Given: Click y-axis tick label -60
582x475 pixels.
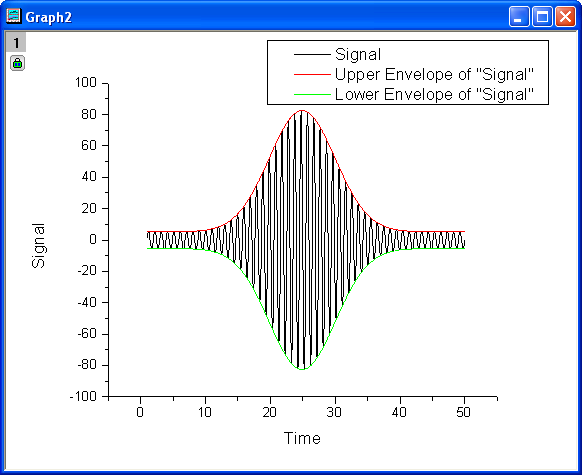Looking at the screenshot, I should pyautogui.click(x=87, y=334).
